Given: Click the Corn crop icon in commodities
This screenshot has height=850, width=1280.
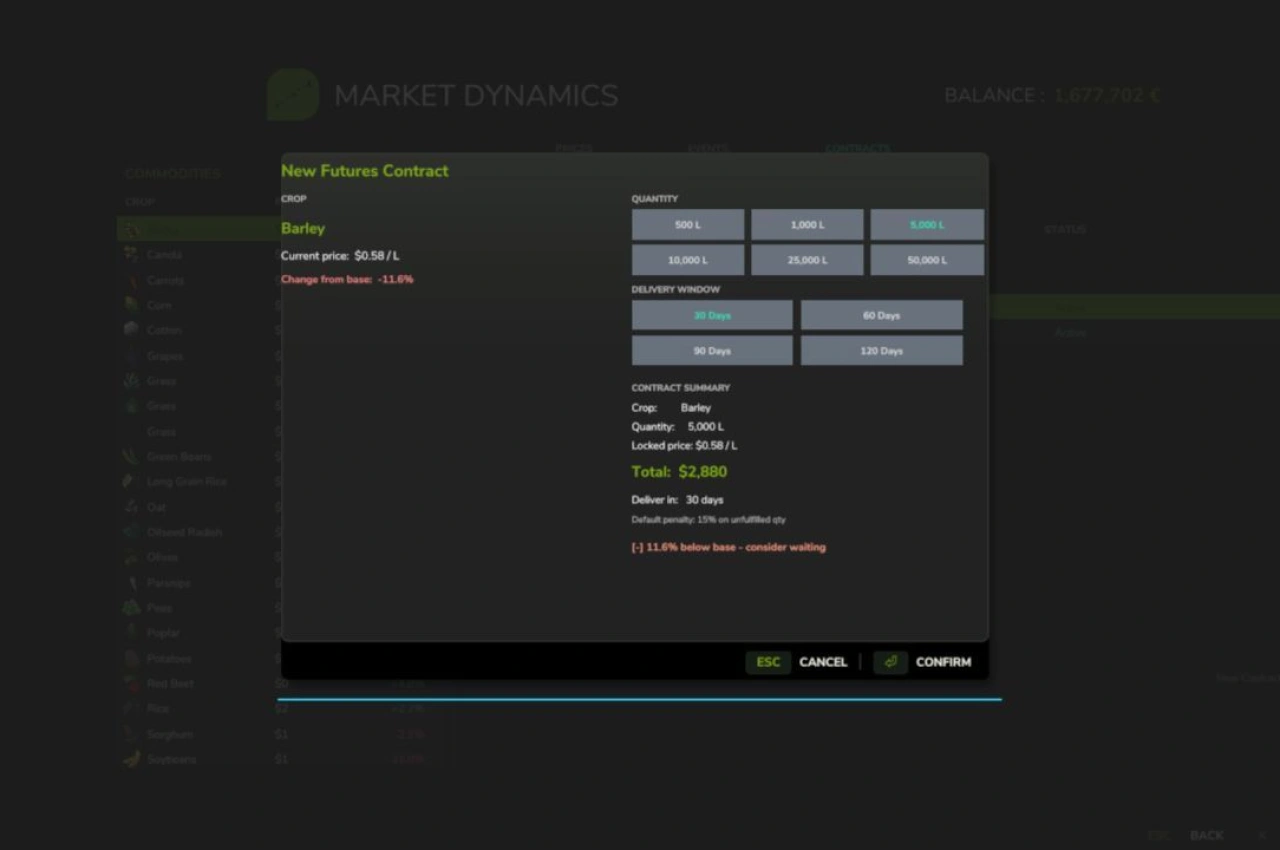Looking at the screenshot, I should point(131,304).
